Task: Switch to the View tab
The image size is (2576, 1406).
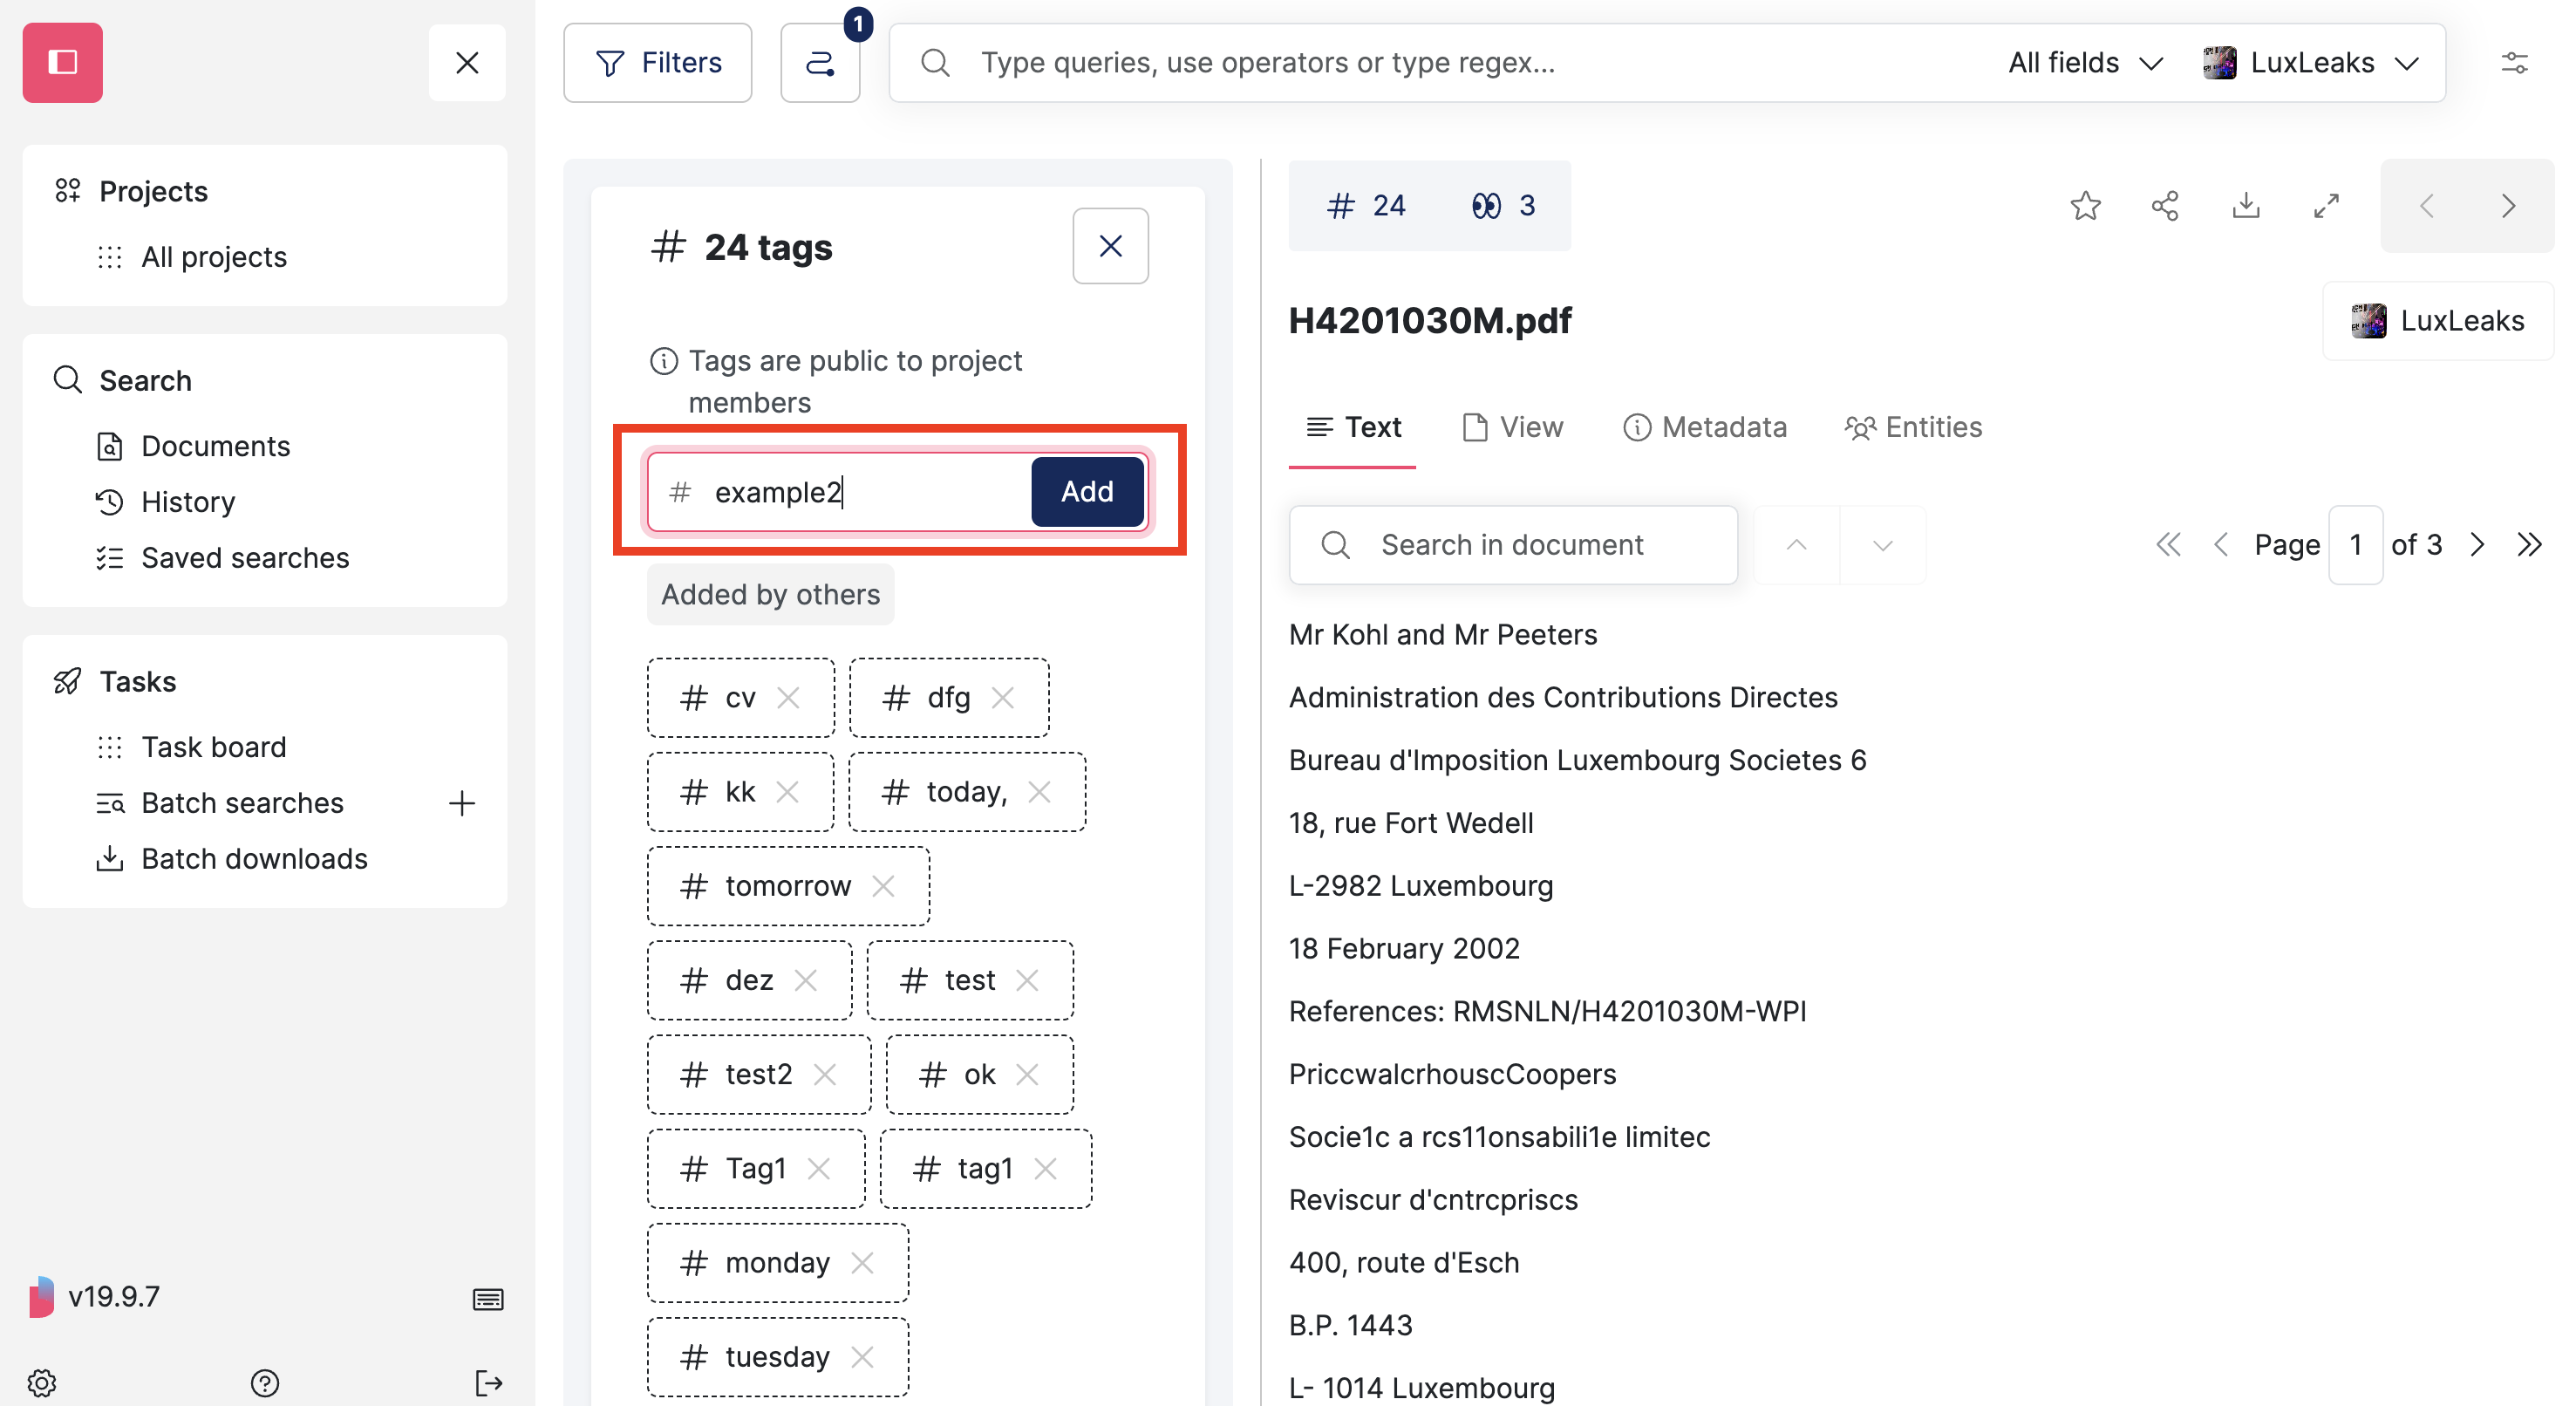Action: 1512,427
